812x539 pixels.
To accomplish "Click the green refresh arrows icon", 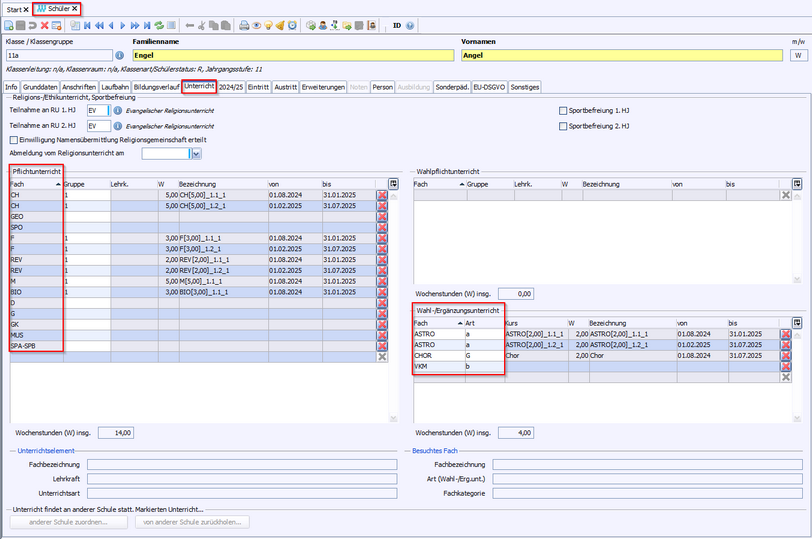I will 159,25.
